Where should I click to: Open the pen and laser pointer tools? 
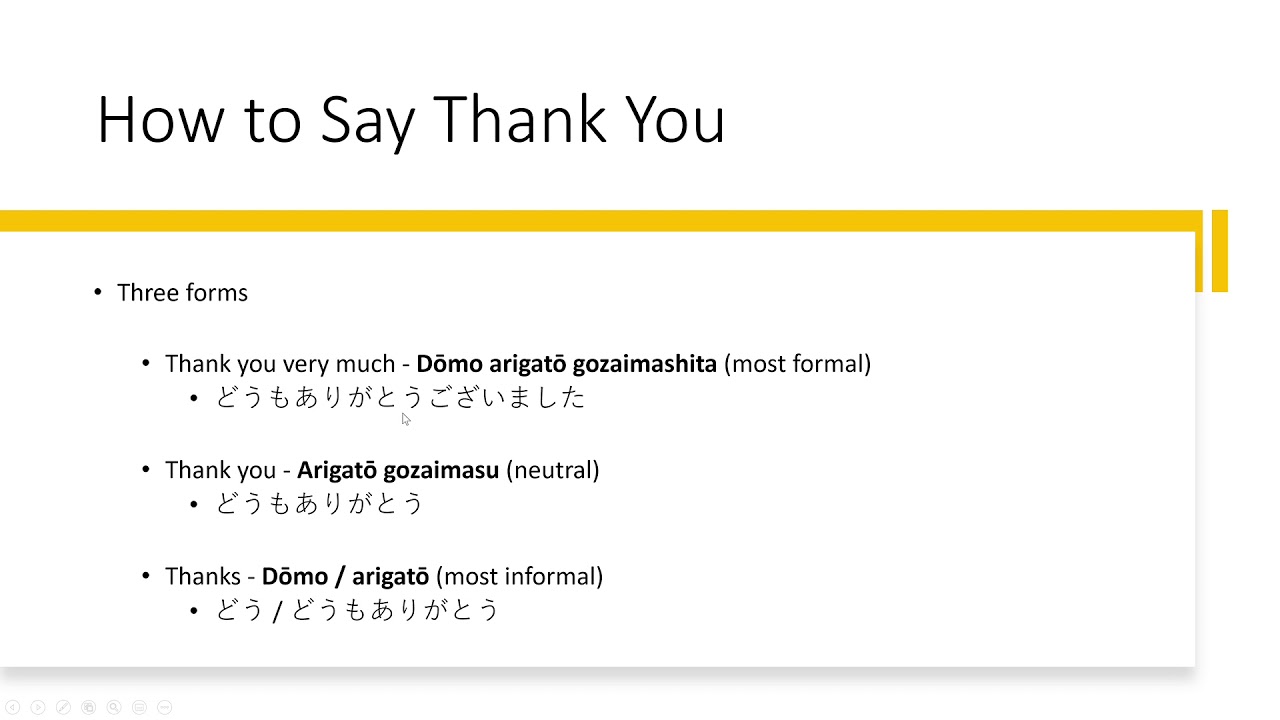(x=63, y=707)
